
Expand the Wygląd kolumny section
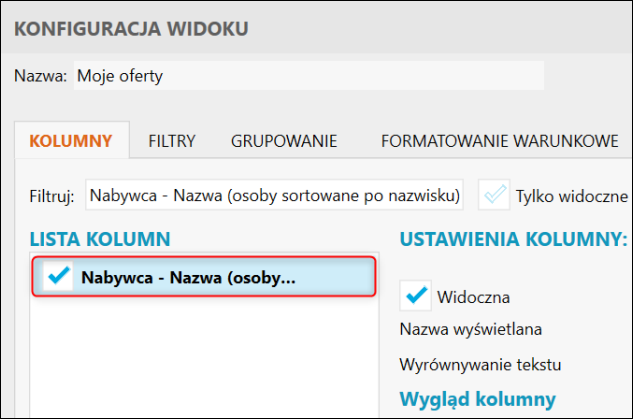point(477,400)
